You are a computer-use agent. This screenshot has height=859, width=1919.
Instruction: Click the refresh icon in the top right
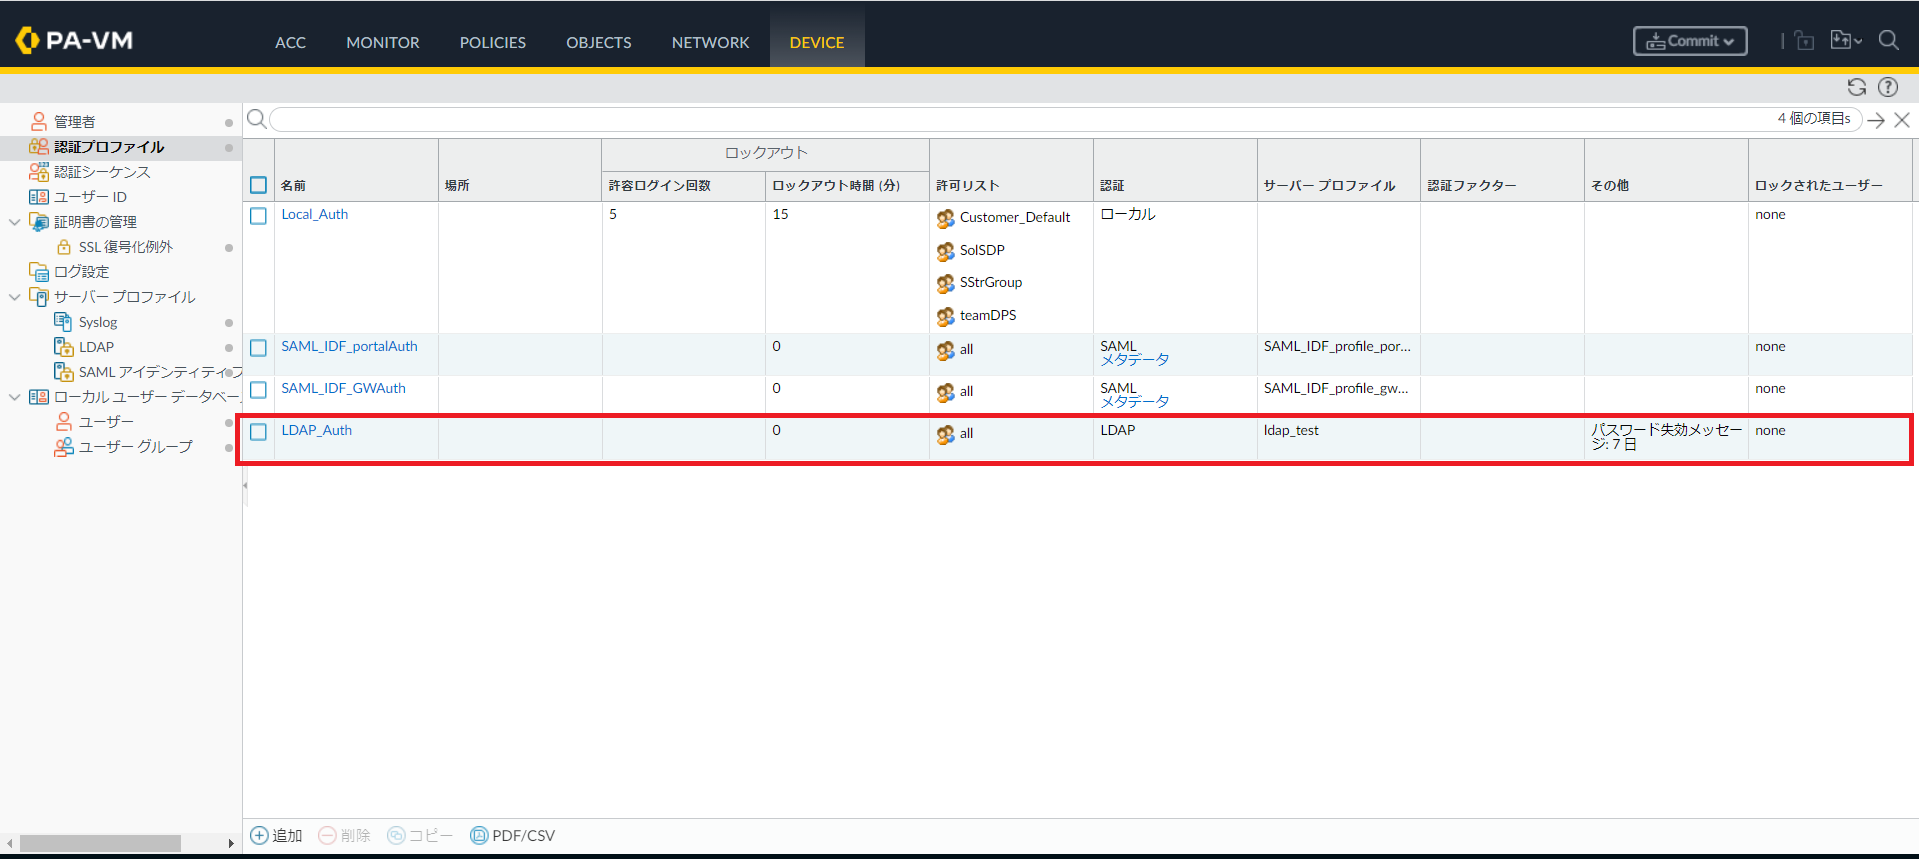pos(1856,87)
